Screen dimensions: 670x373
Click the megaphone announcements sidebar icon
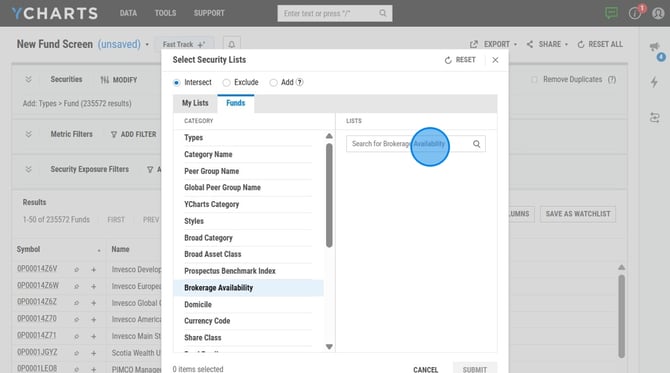pyautogui.click(x=654, y=47)
